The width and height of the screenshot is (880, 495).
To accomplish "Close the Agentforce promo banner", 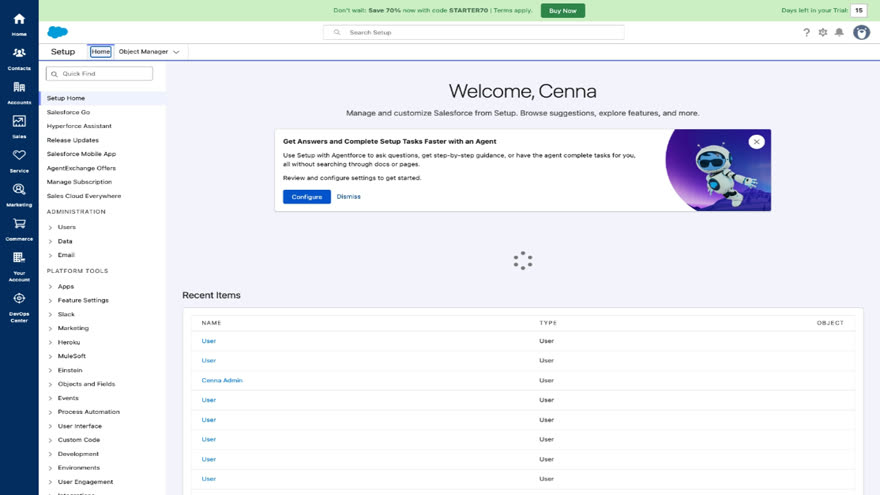I will click(x=756, y=142).
